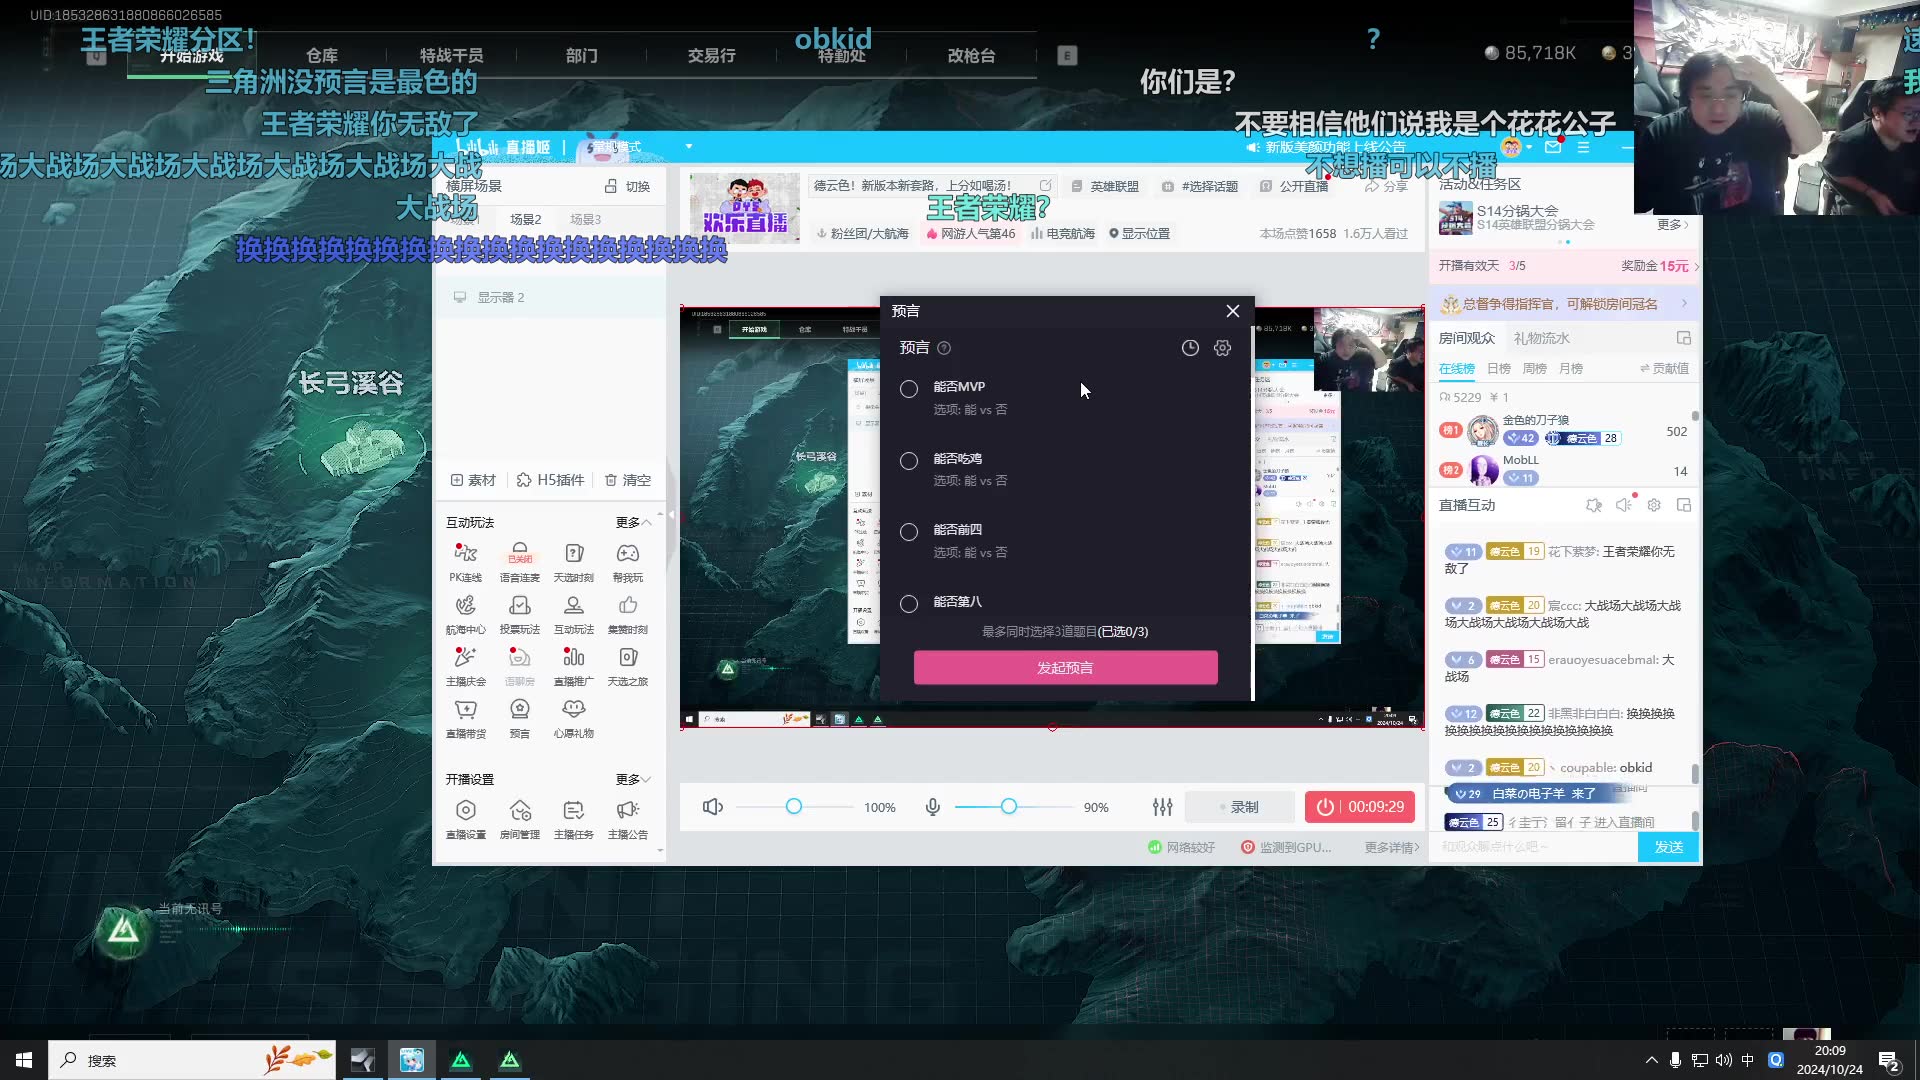Open prediction history clock icon
Viewport: 1920px width, 1080px height.
point(1190,348)
